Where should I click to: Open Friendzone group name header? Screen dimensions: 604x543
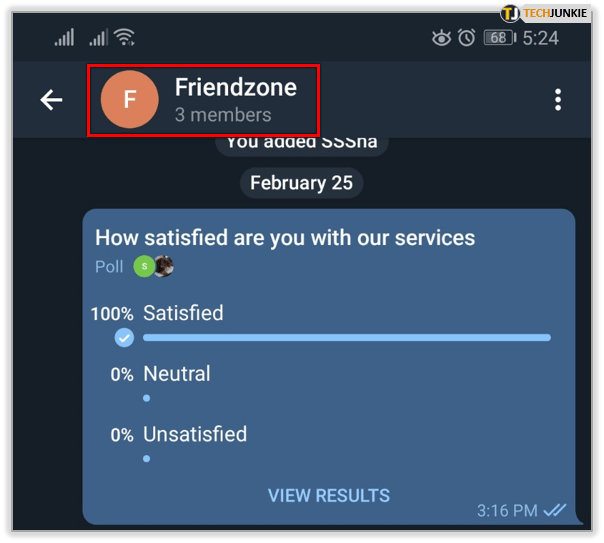(x=236, y=87)
